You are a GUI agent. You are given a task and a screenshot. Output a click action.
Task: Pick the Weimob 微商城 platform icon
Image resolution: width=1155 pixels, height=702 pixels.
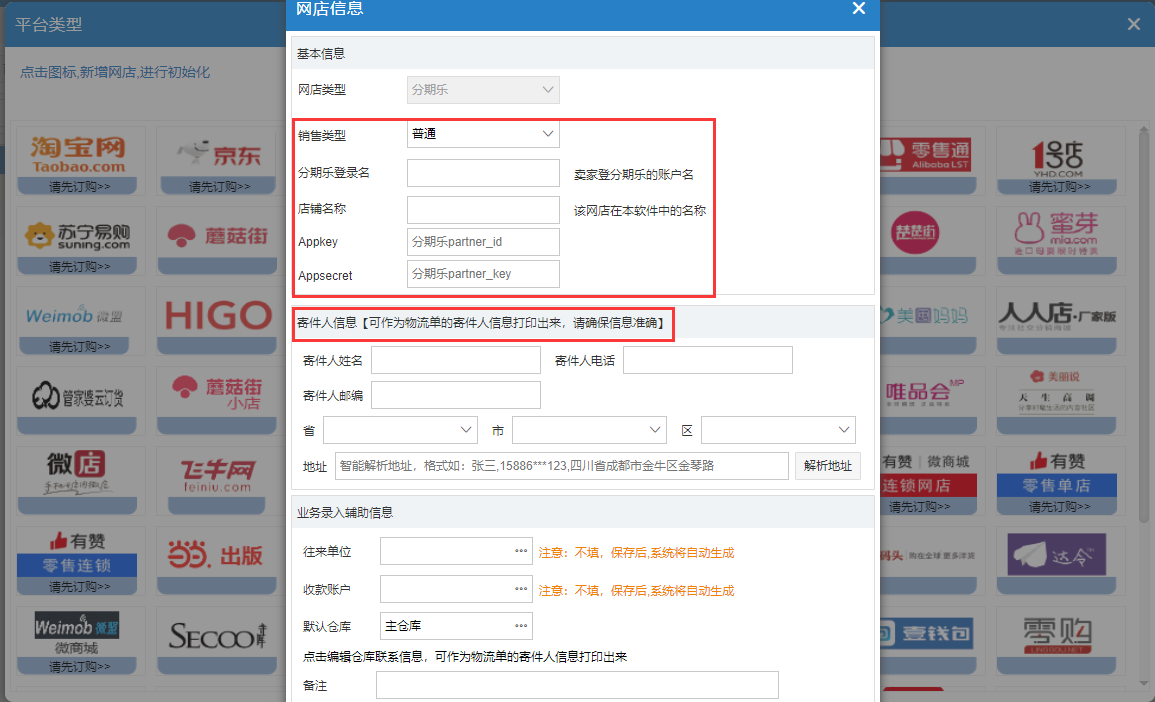coord(77,632)
